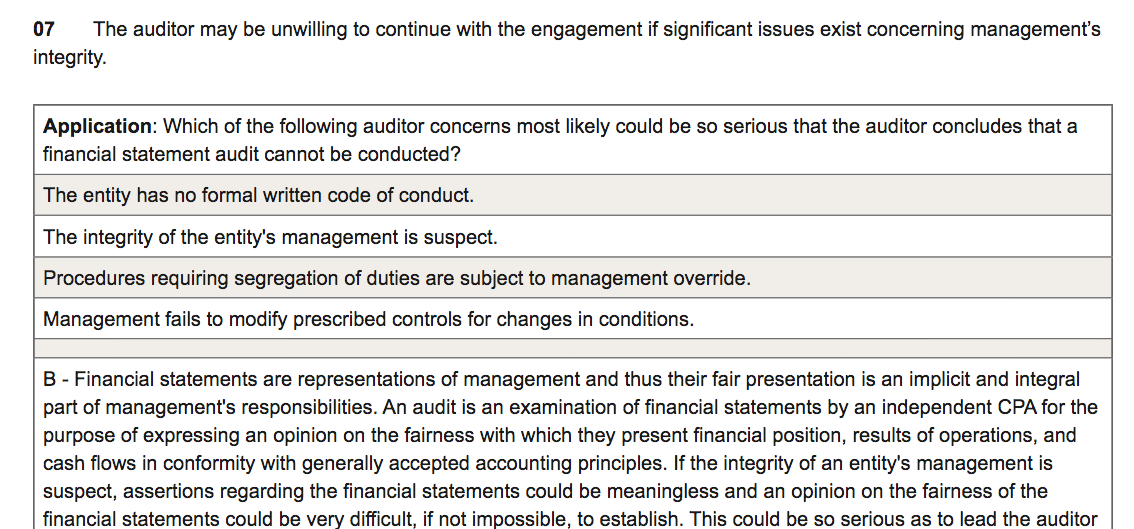Click the "B -" answer letter in the explanation
The image size is (1134, 529).
(56, 380)
